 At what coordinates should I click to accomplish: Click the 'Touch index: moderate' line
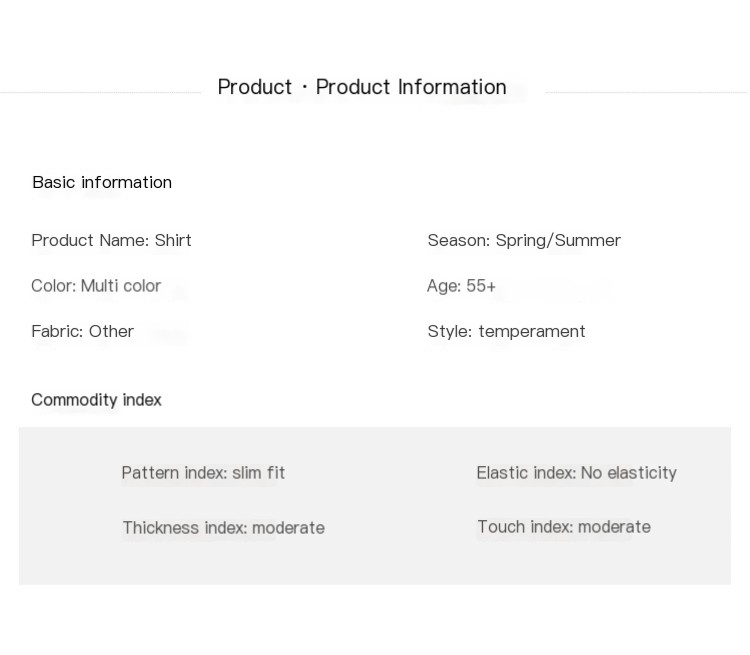564,527
